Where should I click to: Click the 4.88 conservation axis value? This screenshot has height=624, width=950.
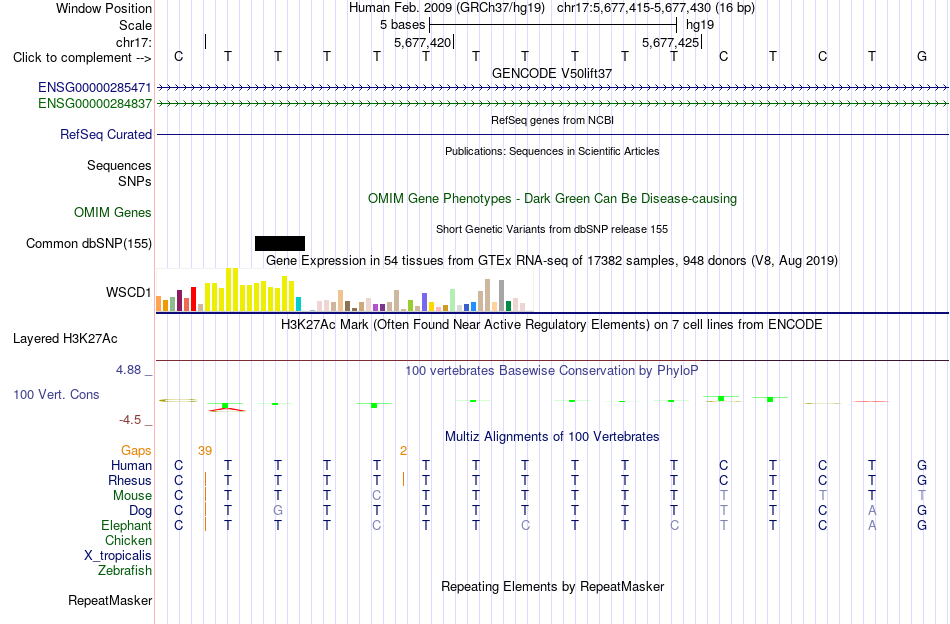tap(128, 370)
